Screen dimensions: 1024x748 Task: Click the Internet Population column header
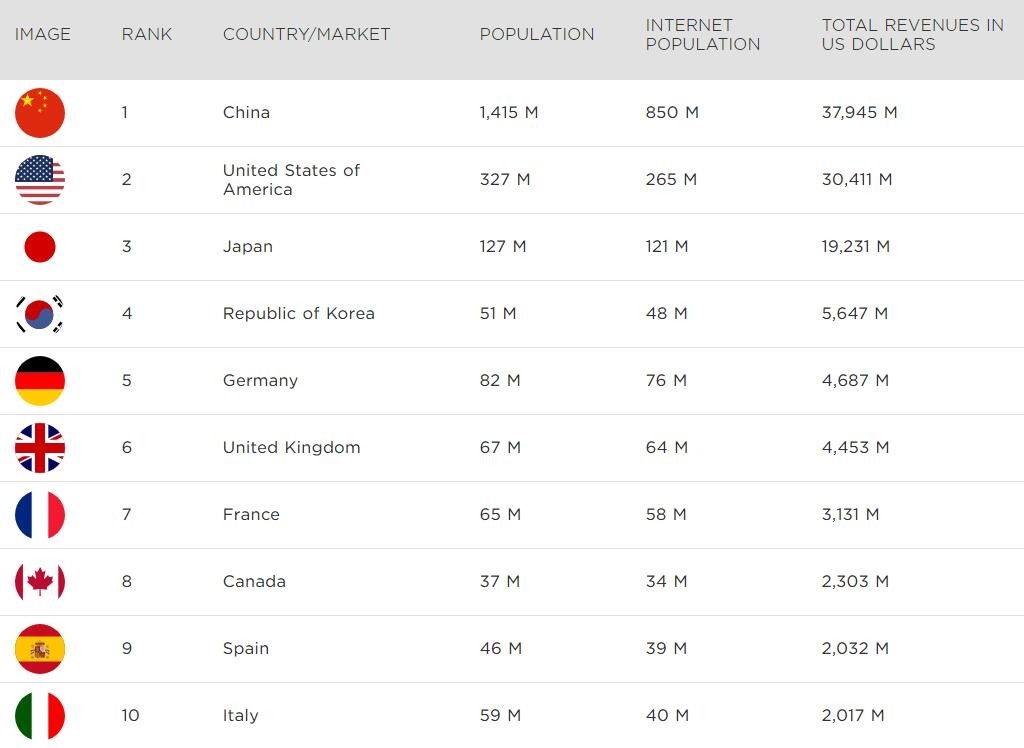coord(703,34)
